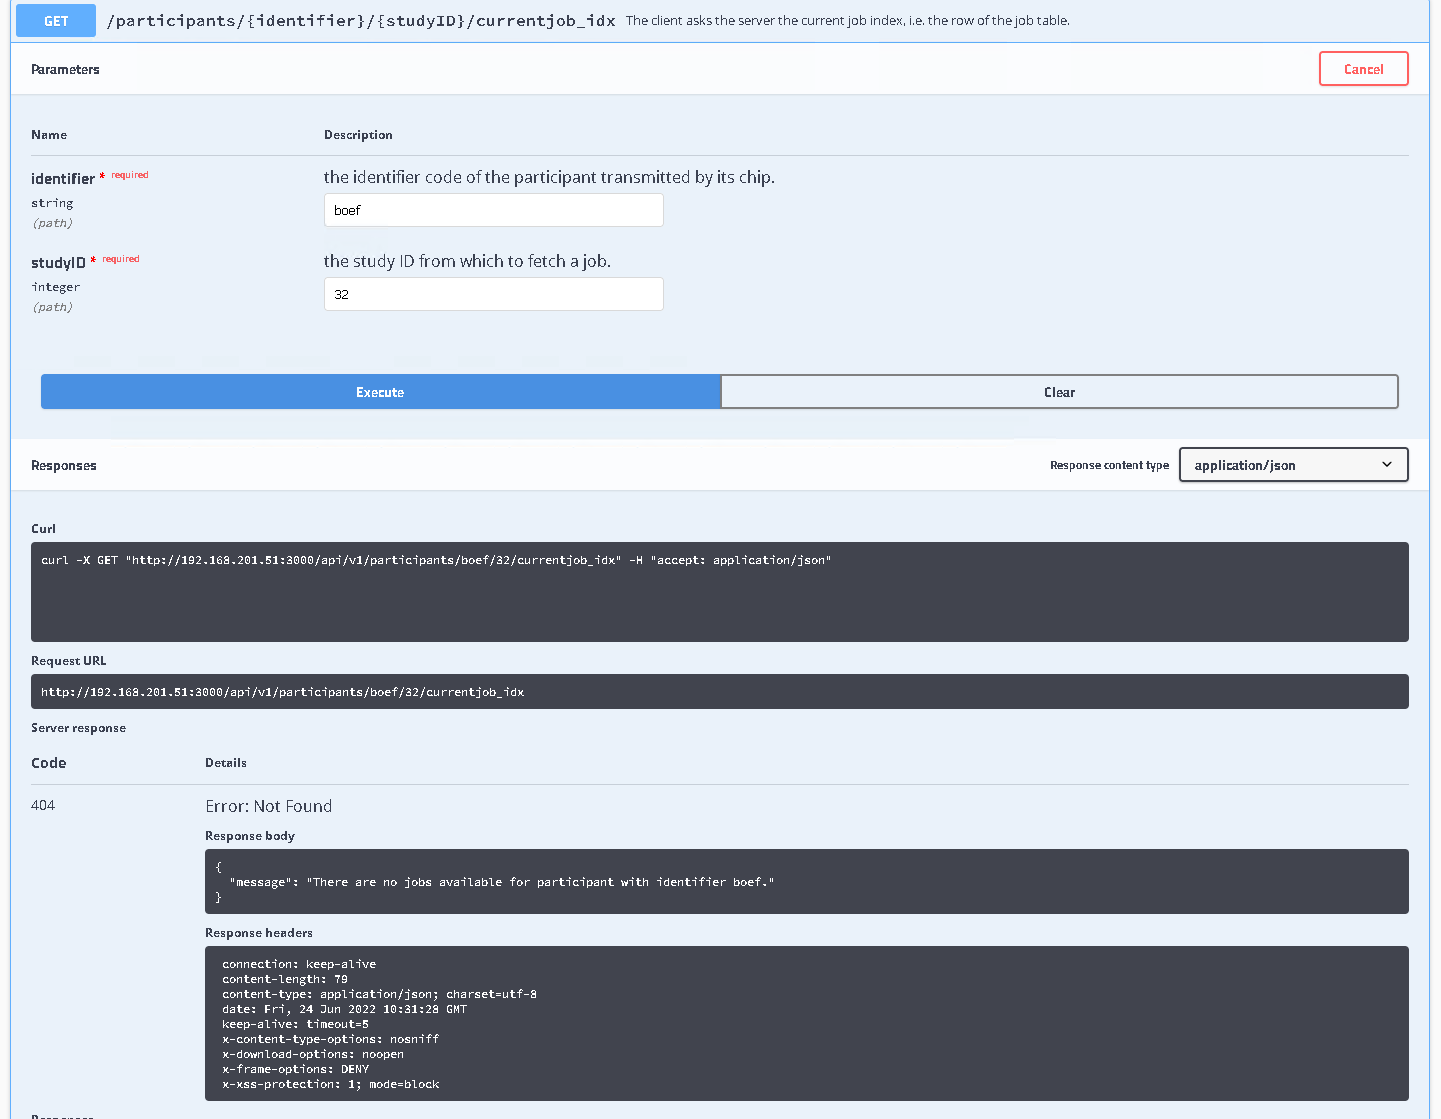
Task: Click inside the identifier input containing boef
Action: pyautogui.click(x=493, y=209)
